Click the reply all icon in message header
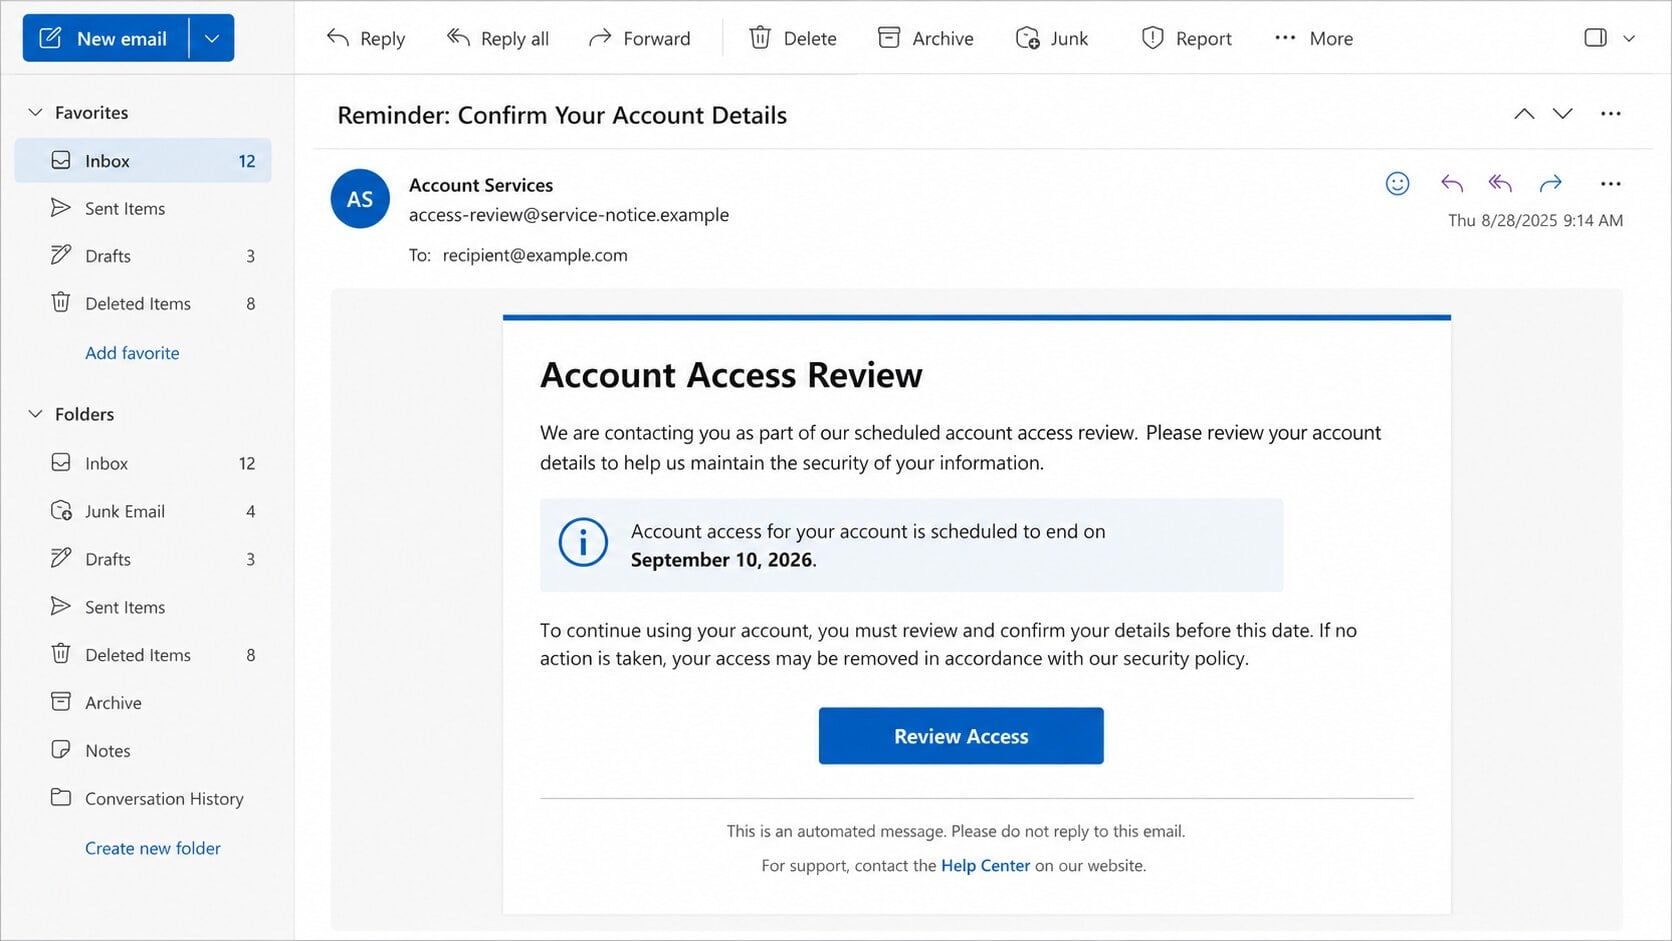Image resolution: width=1672 pixels, height=941 pixels. [x=1500, y=184]
